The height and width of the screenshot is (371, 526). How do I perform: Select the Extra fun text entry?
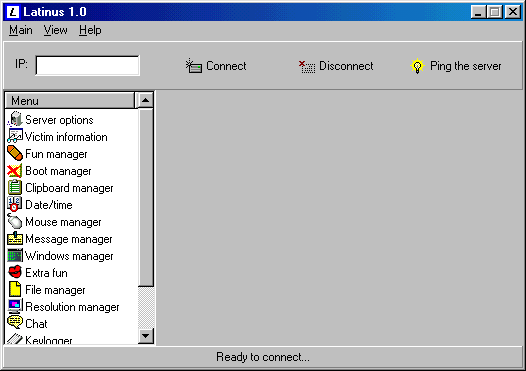(x=46, y=273)
